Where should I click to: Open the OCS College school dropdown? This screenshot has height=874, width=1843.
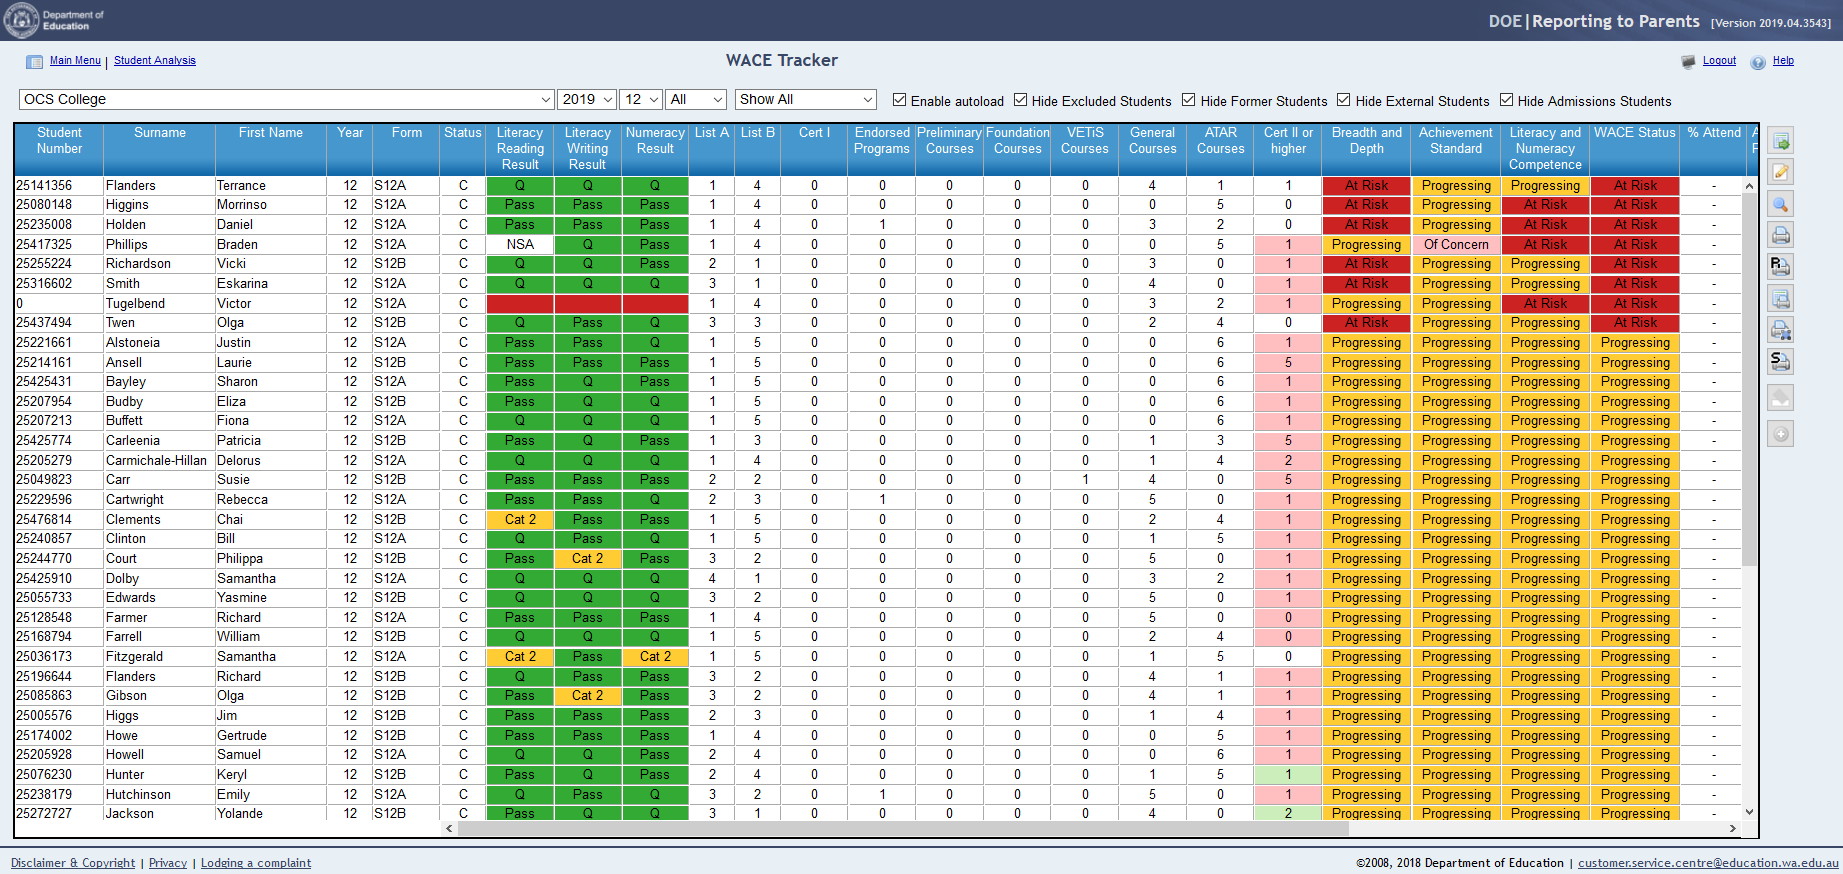[x=286, y=99]
